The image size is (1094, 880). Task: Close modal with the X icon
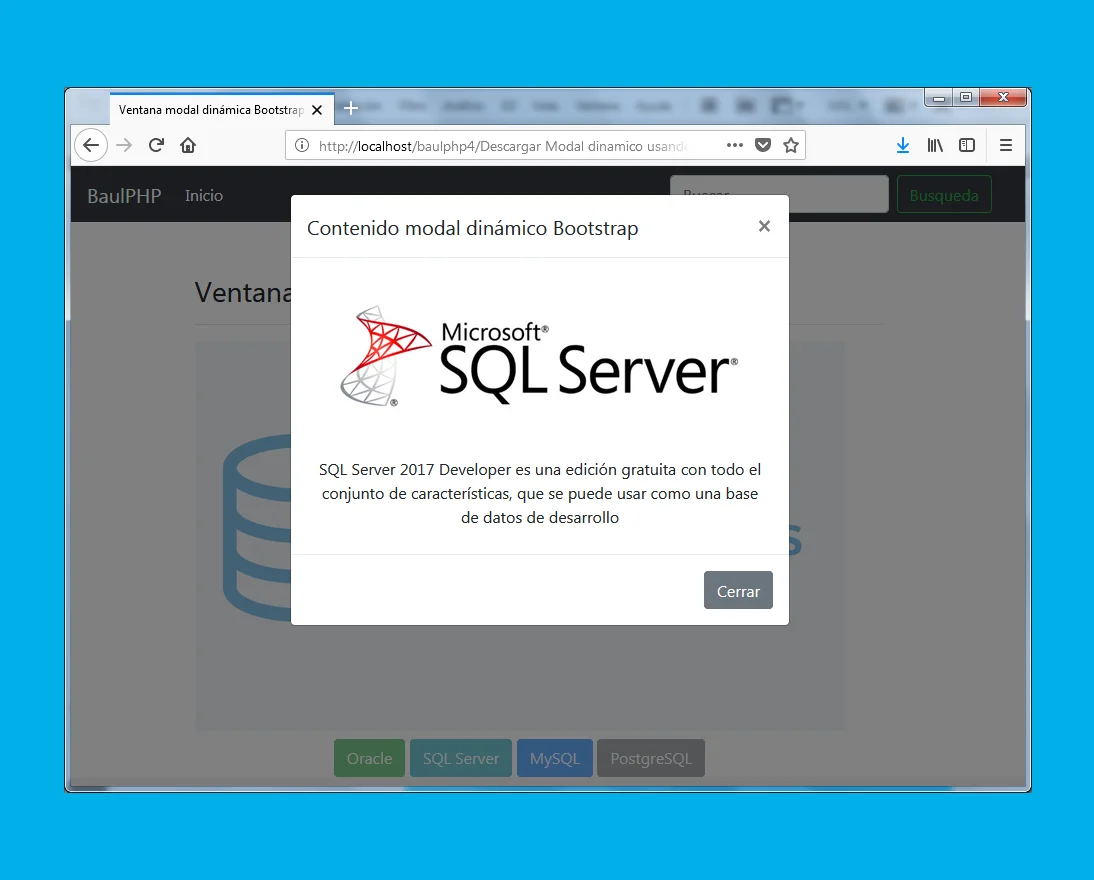coord(764,226)
